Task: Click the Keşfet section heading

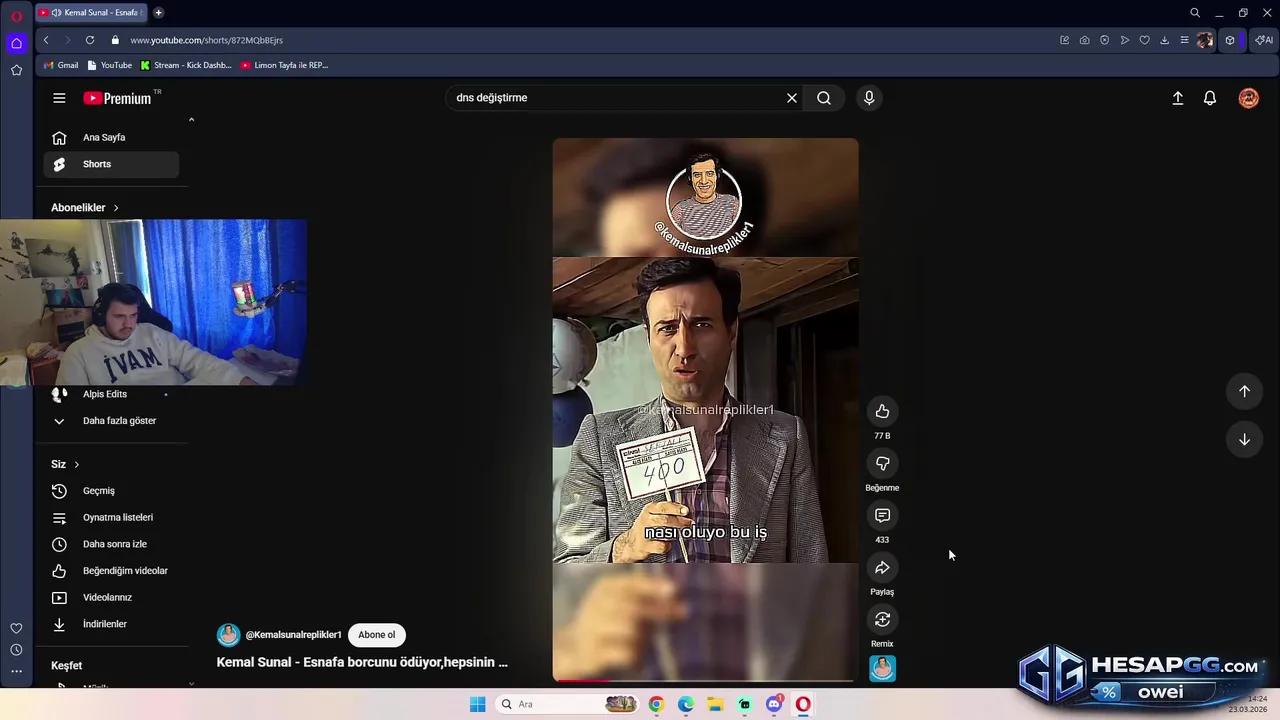Action: (x=67, y=666)
